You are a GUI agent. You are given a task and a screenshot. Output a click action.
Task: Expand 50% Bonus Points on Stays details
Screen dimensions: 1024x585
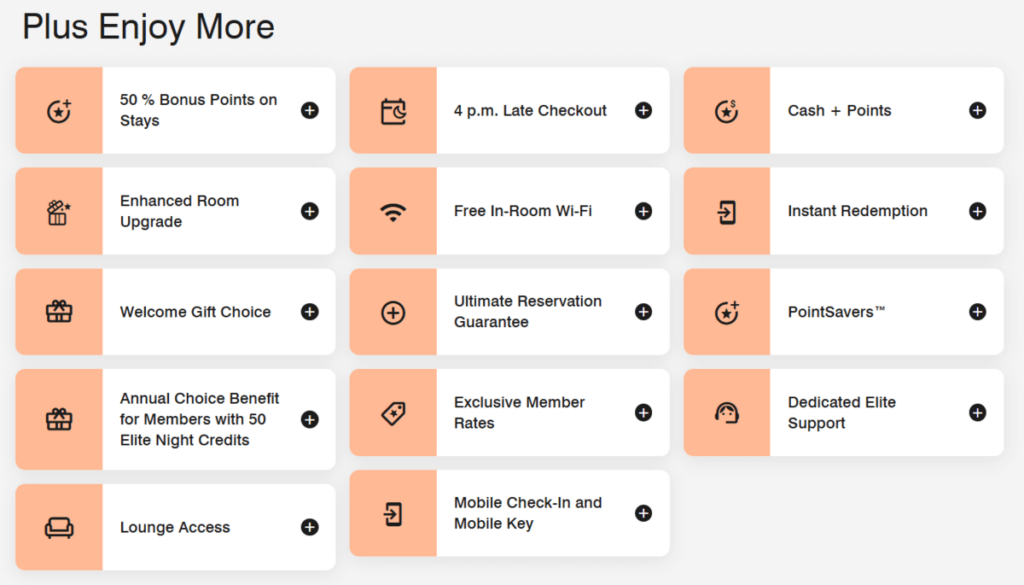point(310,111)
